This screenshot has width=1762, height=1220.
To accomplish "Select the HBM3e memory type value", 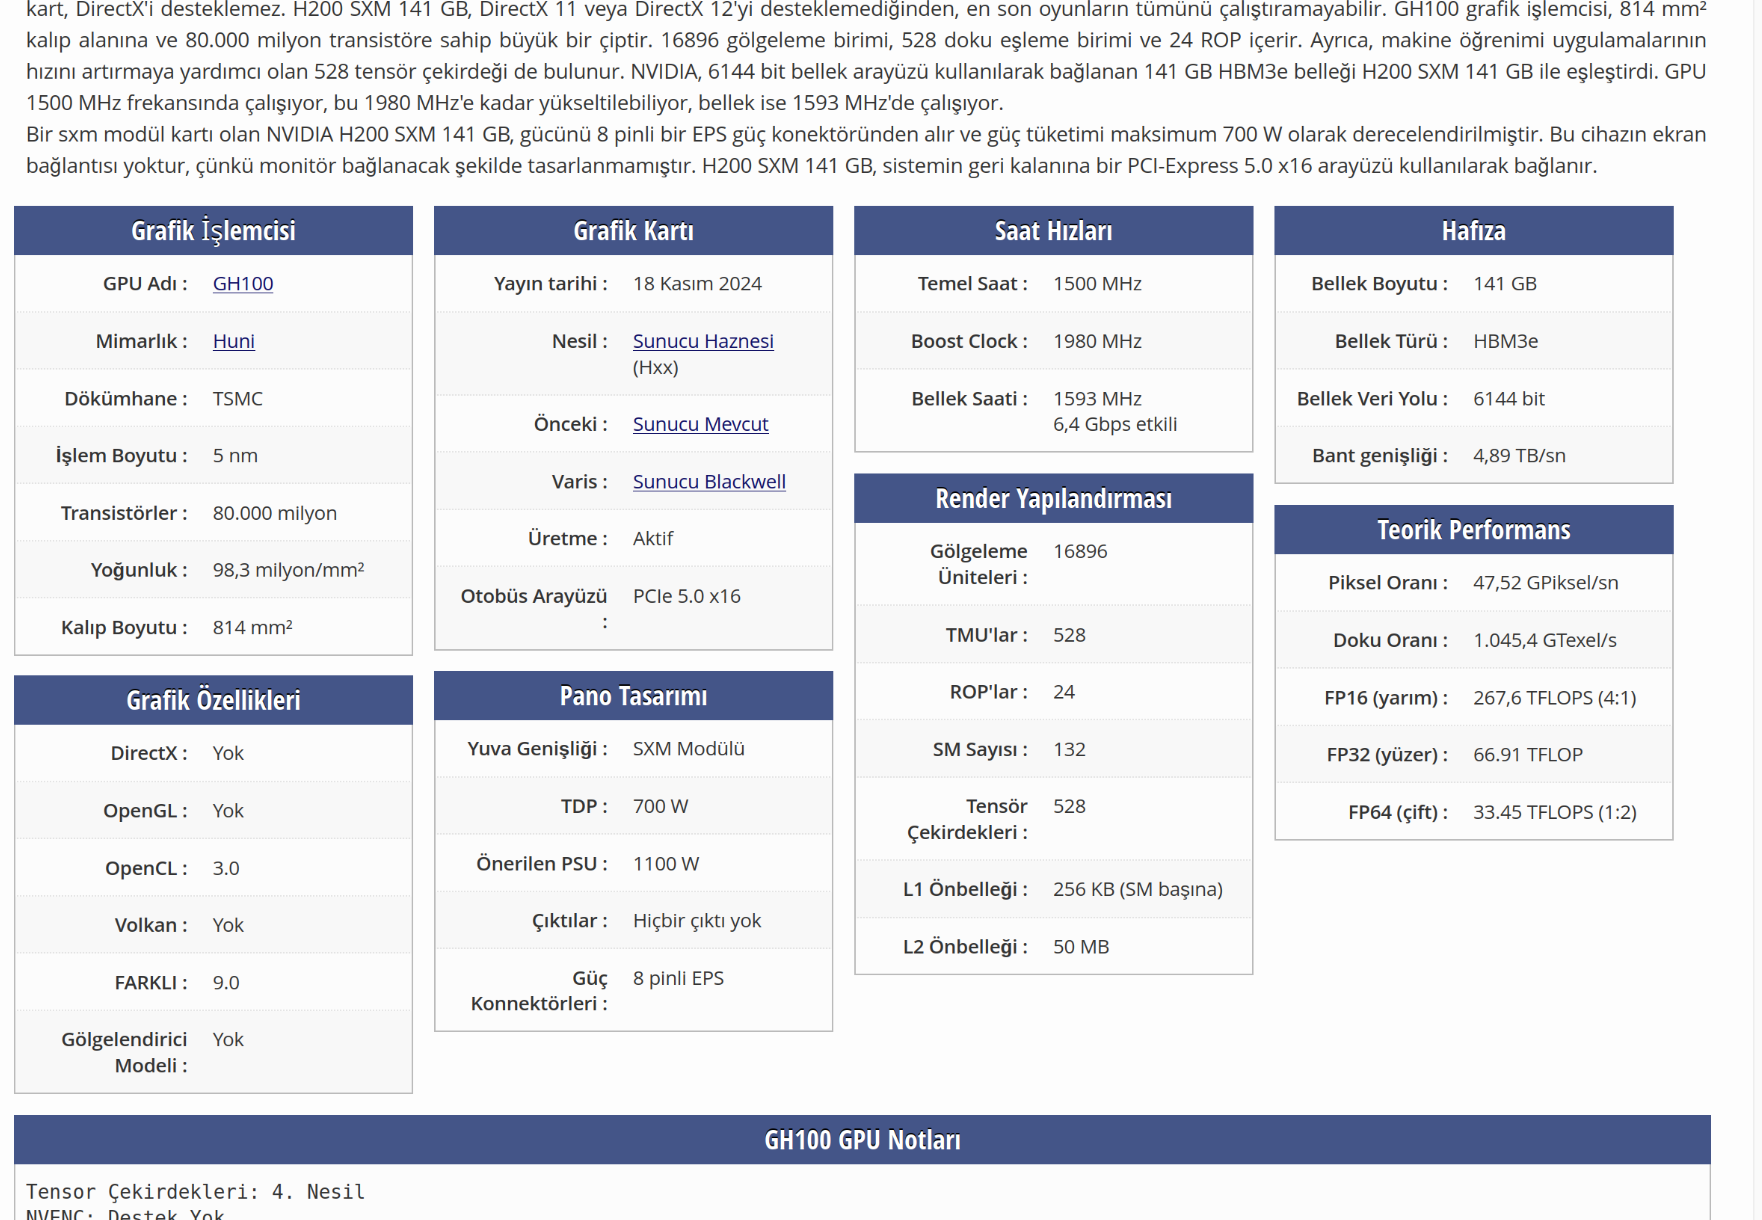I will tap(1505, 341).
